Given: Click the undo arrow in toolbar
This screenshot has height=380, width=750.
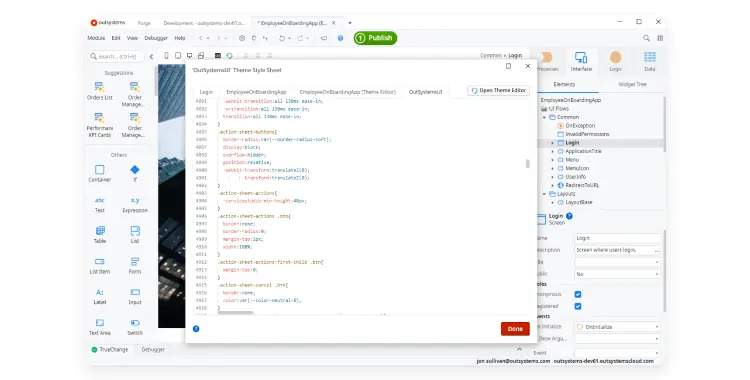Looking at the screenshot, I should (282, 38).
